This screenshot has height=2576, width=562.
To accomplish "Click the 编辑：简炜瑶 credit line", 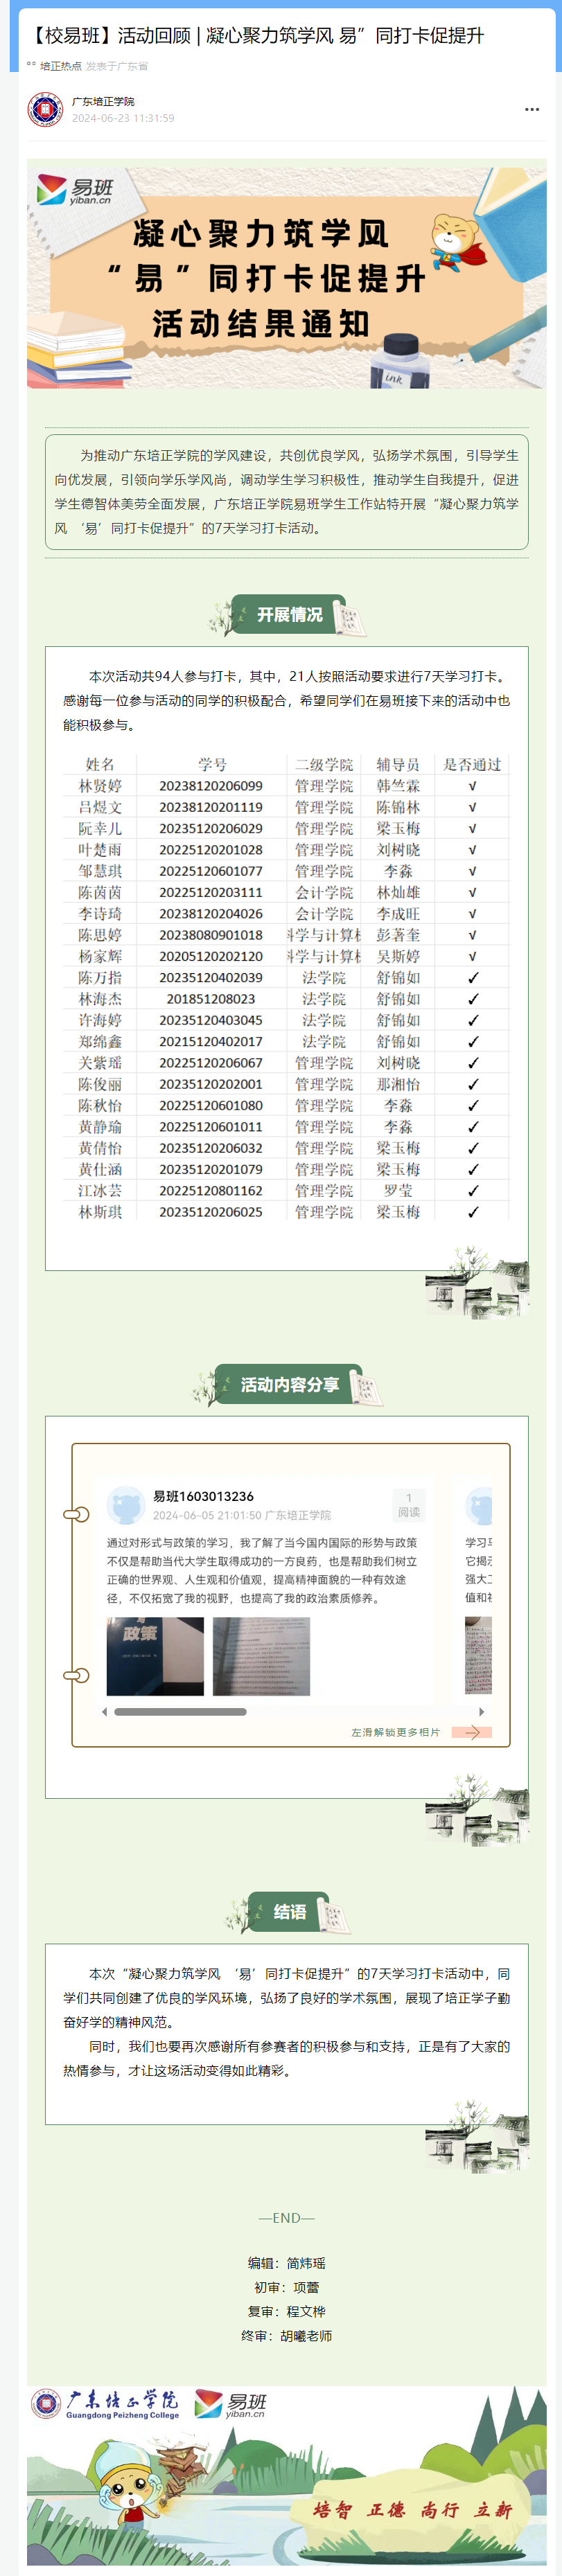I will tap(287, 2263).
